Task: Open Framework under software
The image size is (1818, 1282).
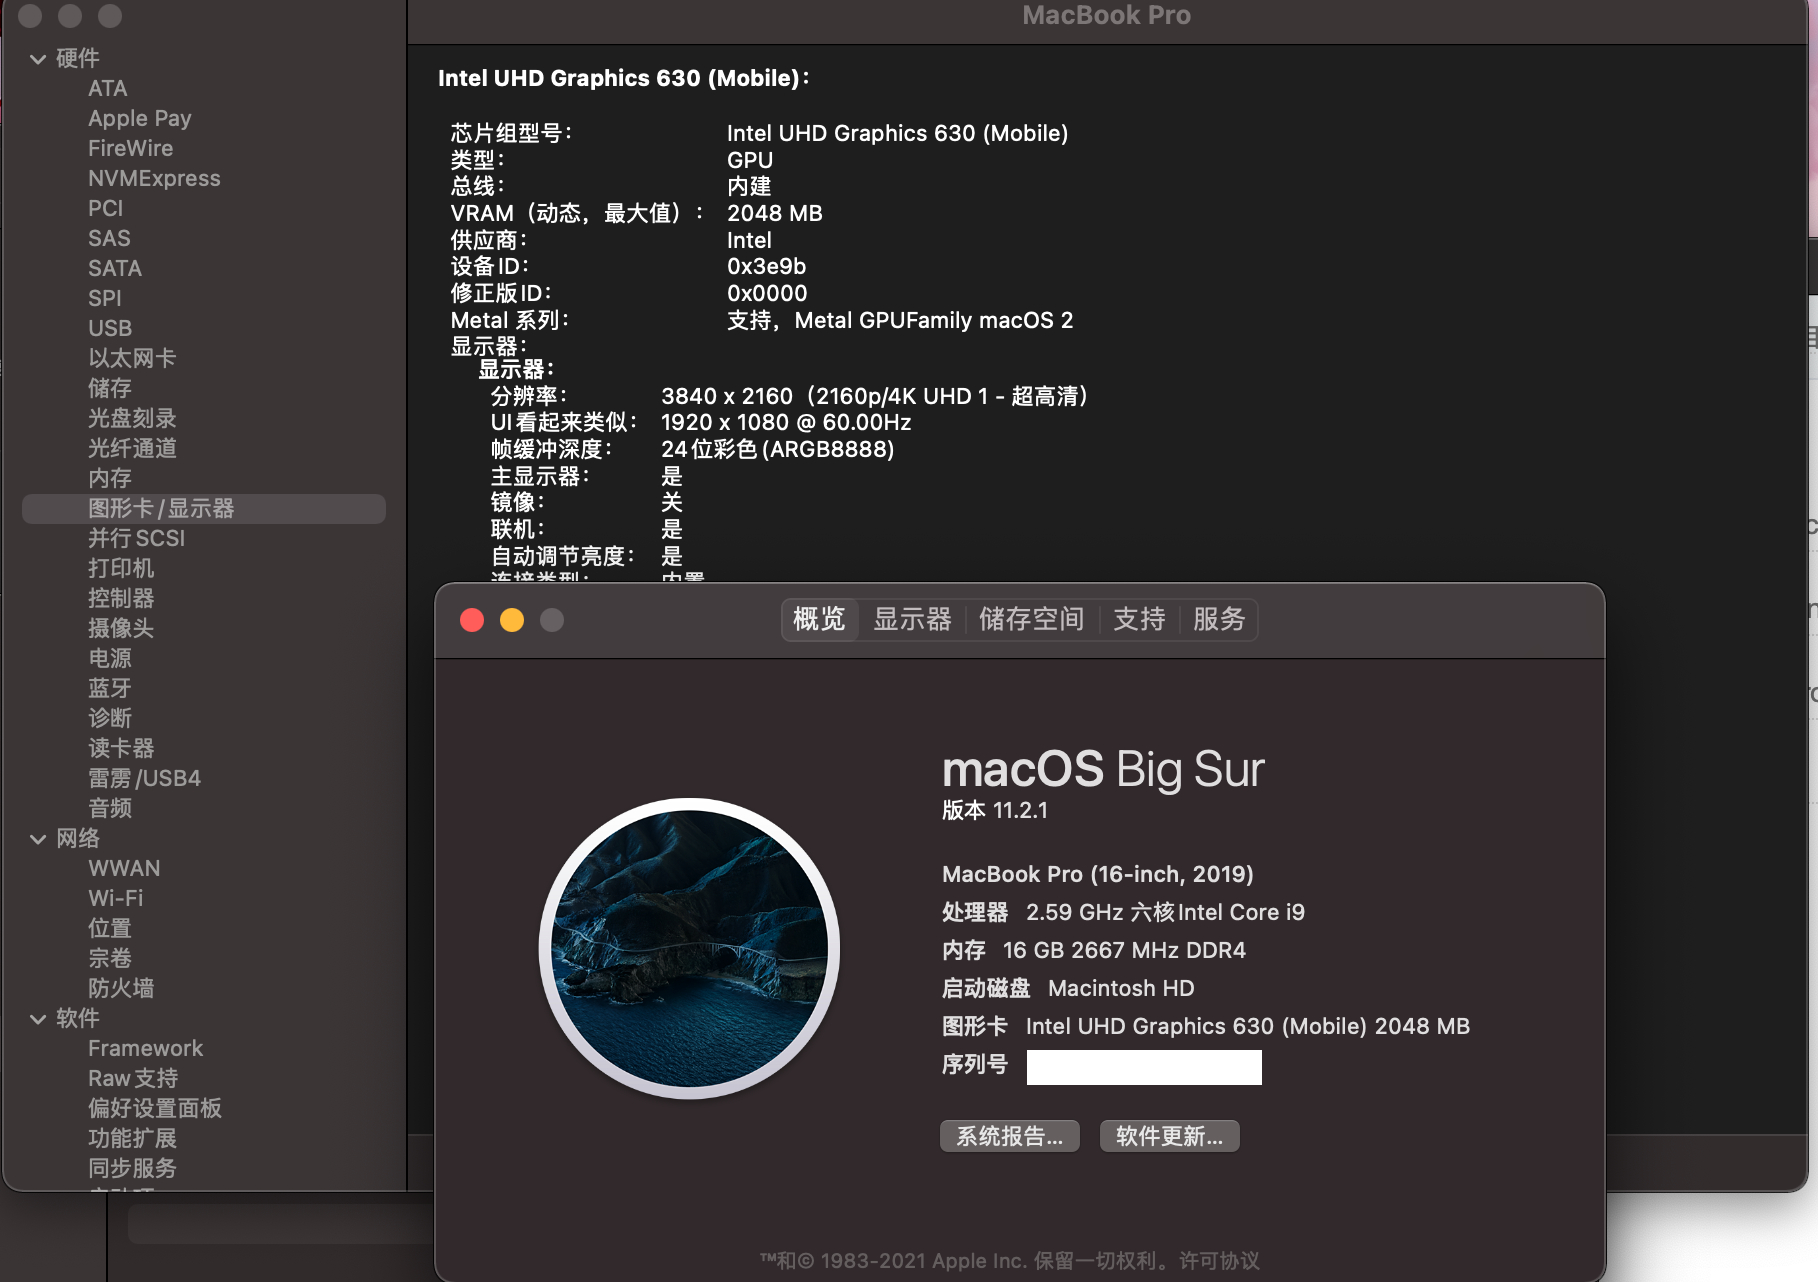Action: coord(145,1048)
